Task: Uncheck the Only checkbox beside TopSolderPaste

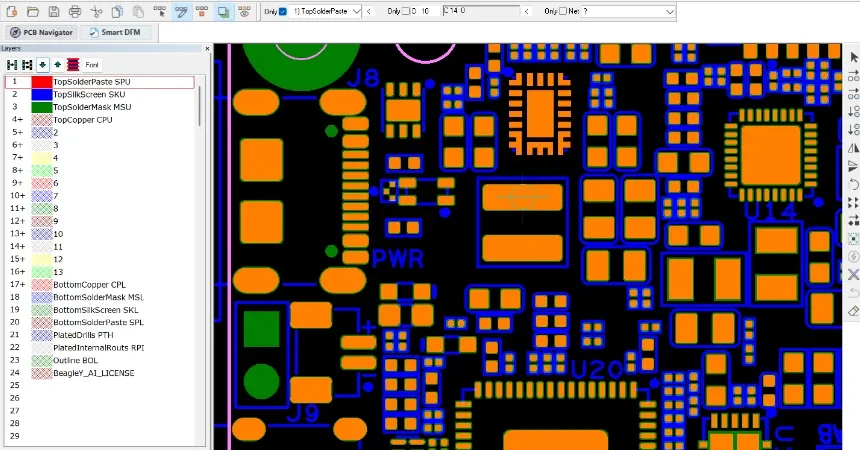Action: (283, 11)
